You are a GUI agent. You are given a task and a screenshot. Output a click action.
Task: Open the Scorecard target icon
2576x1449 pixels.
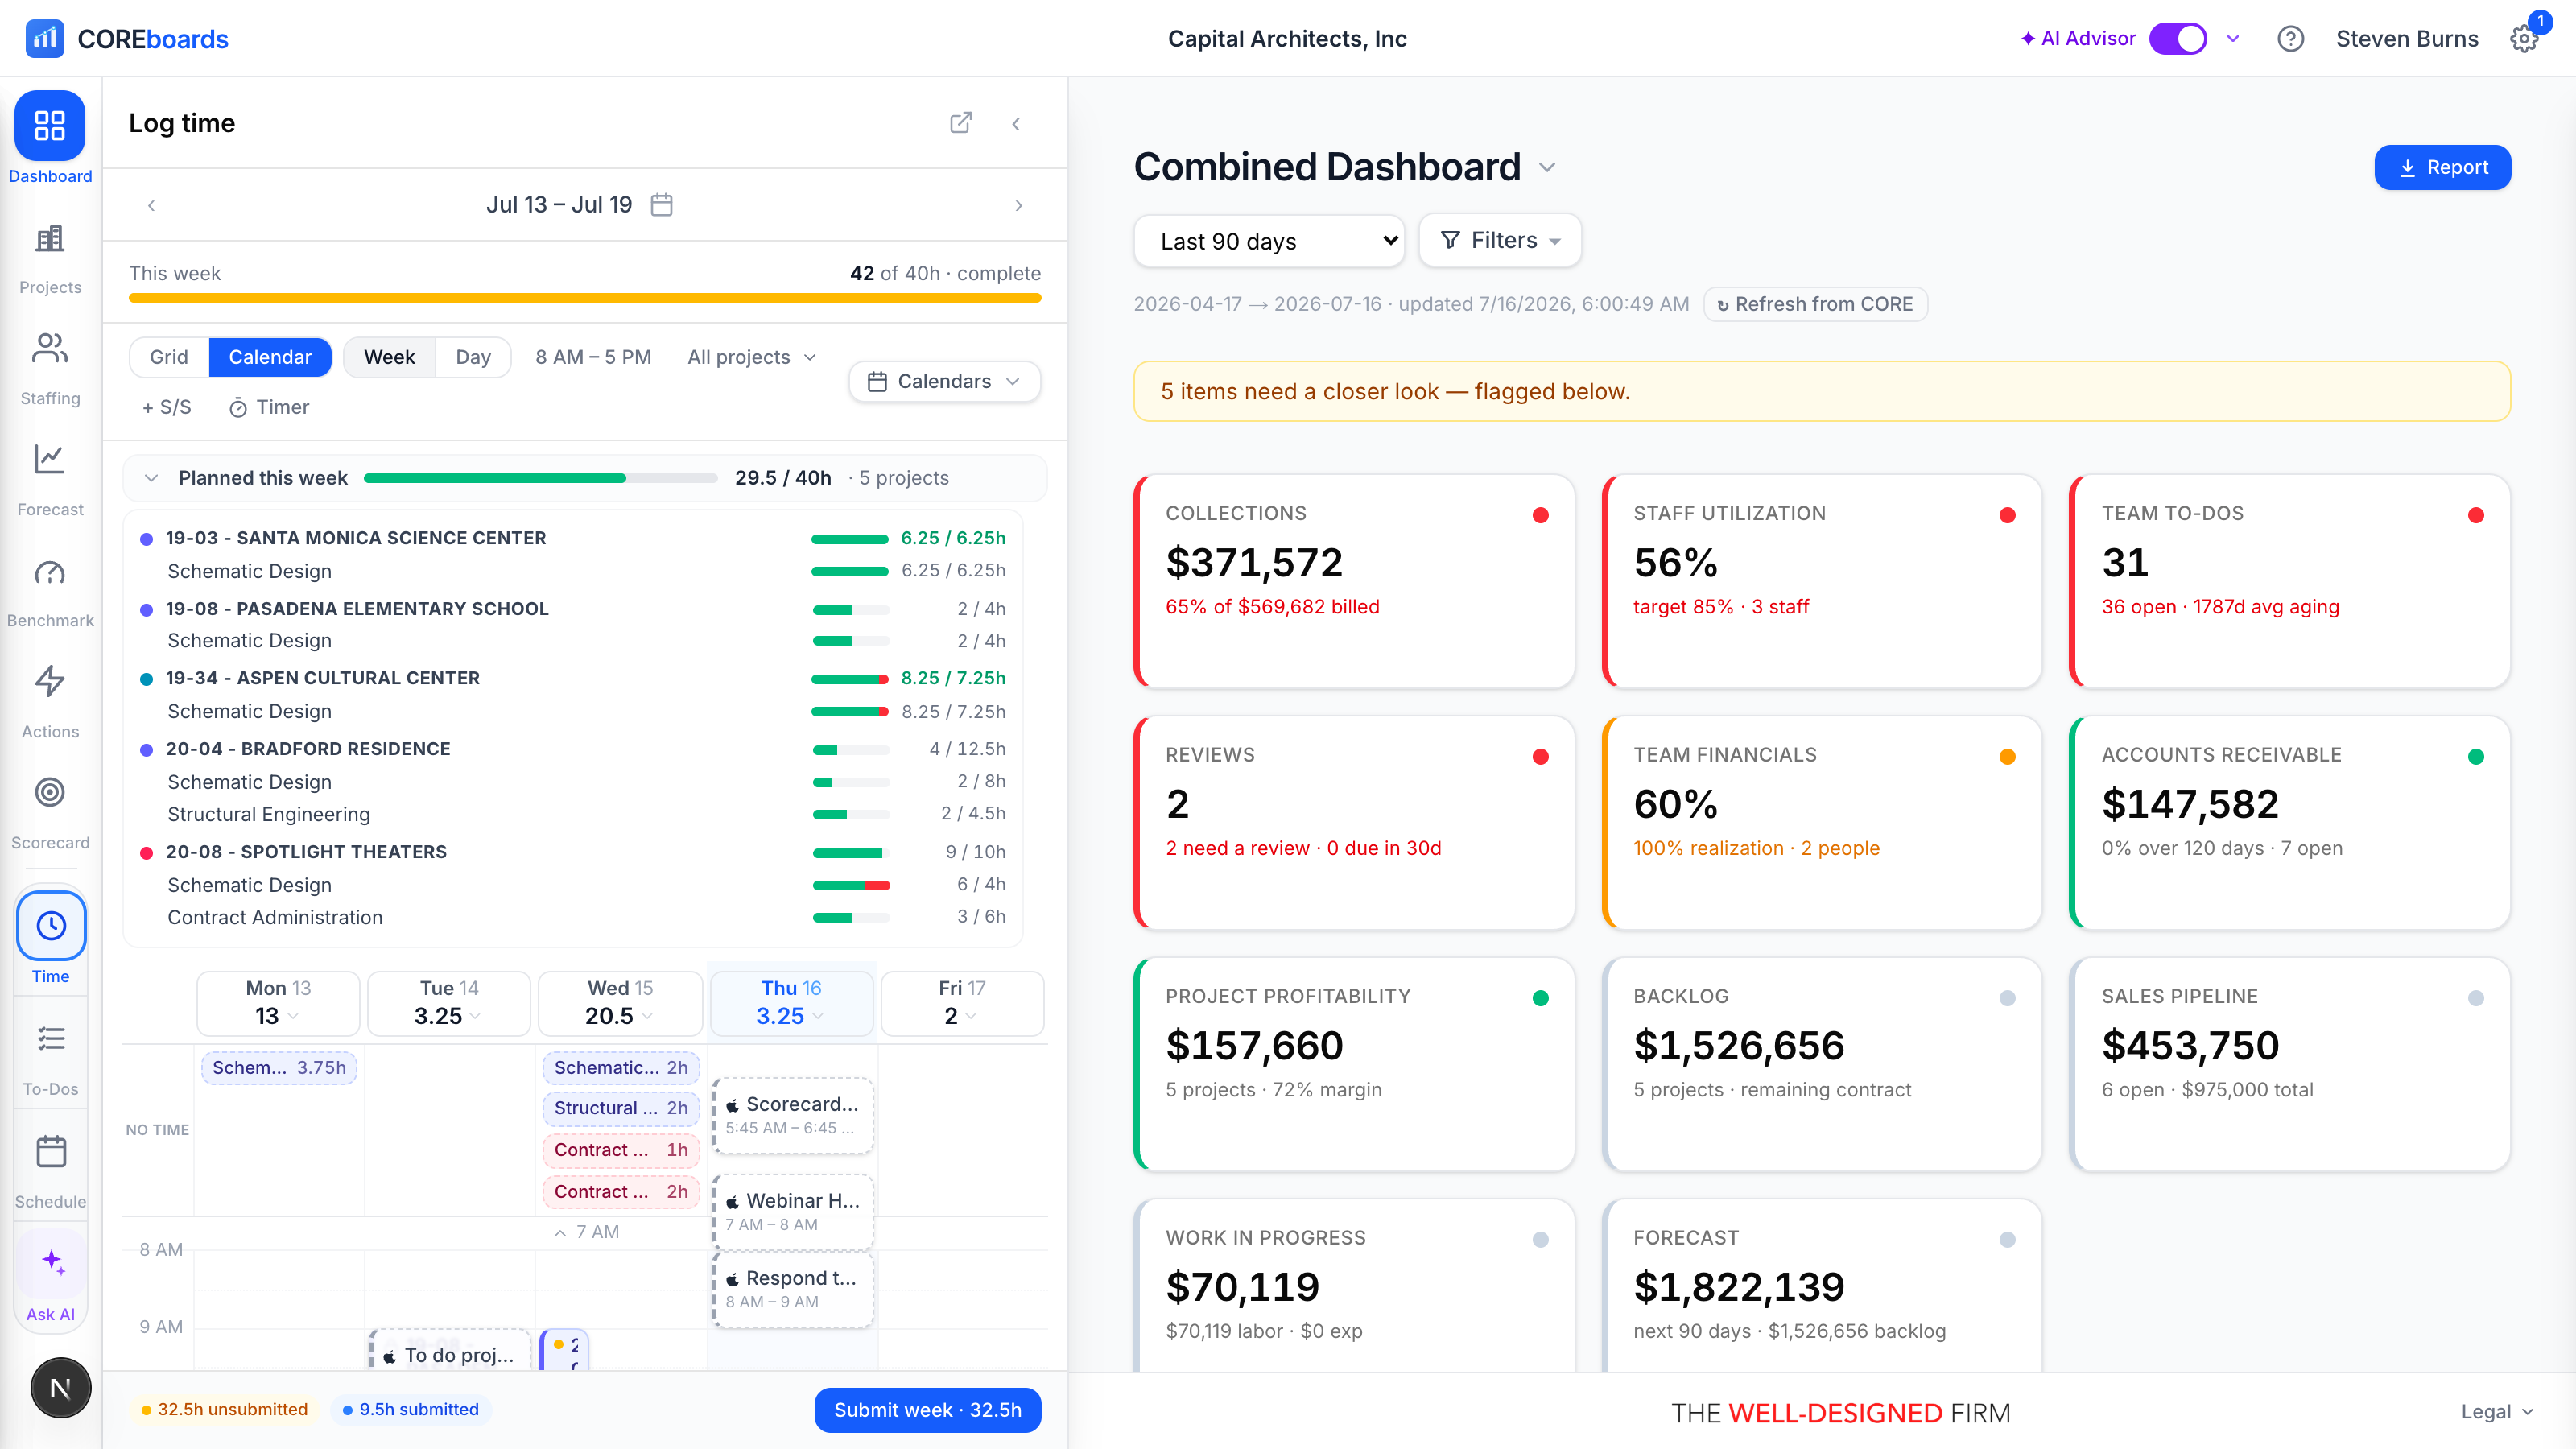(50, 793)
